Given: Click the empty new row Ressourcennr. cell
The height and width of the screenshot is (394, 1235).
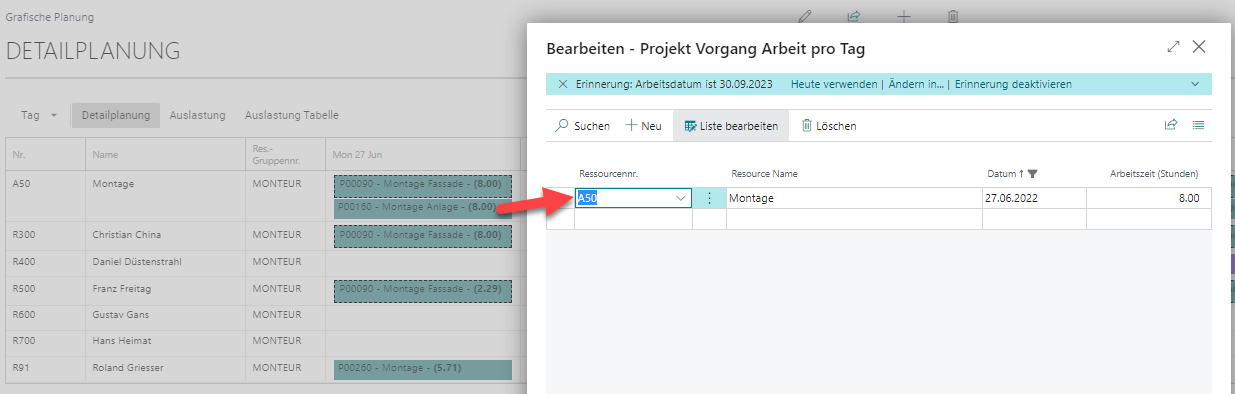Looking at the screenshot, I should pyautogui.click(x=633, y=219).
